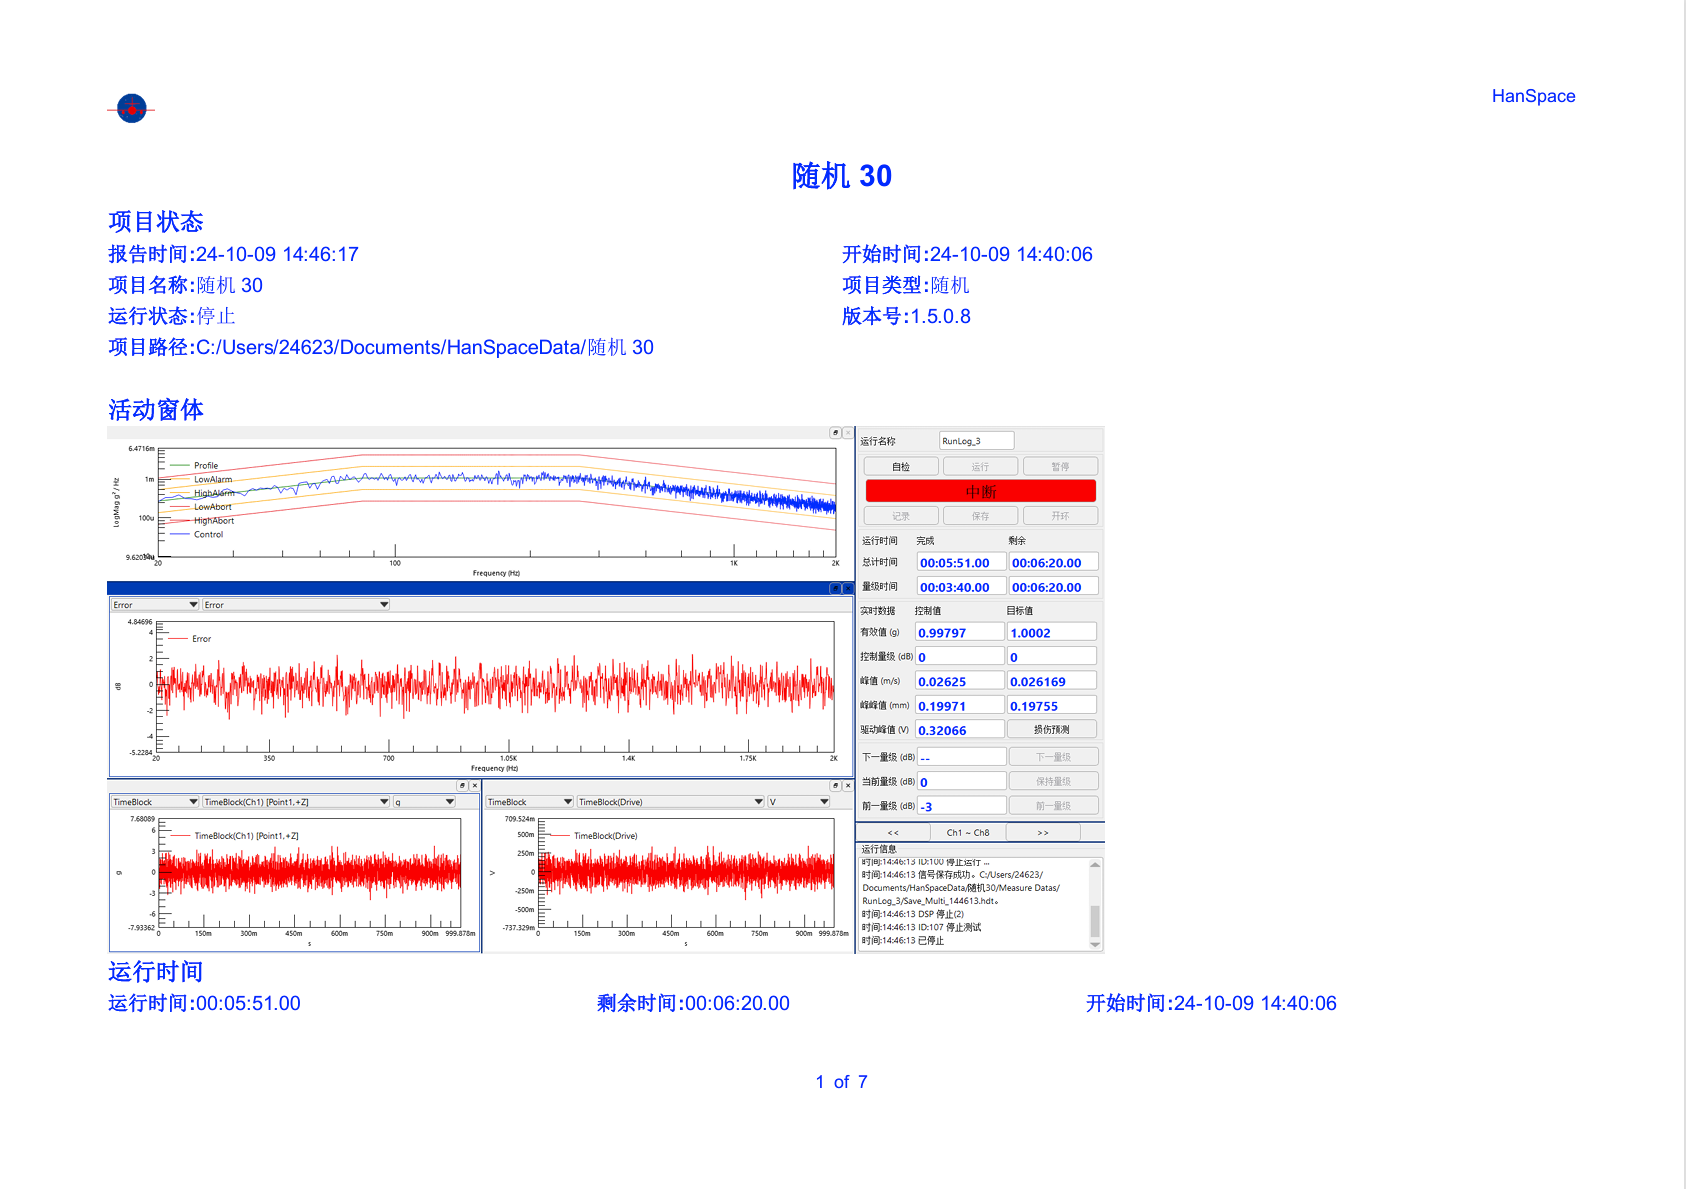Float the Error plot panel
The height and width of the screenshot is (1189, 1686).
pos(835,588)
